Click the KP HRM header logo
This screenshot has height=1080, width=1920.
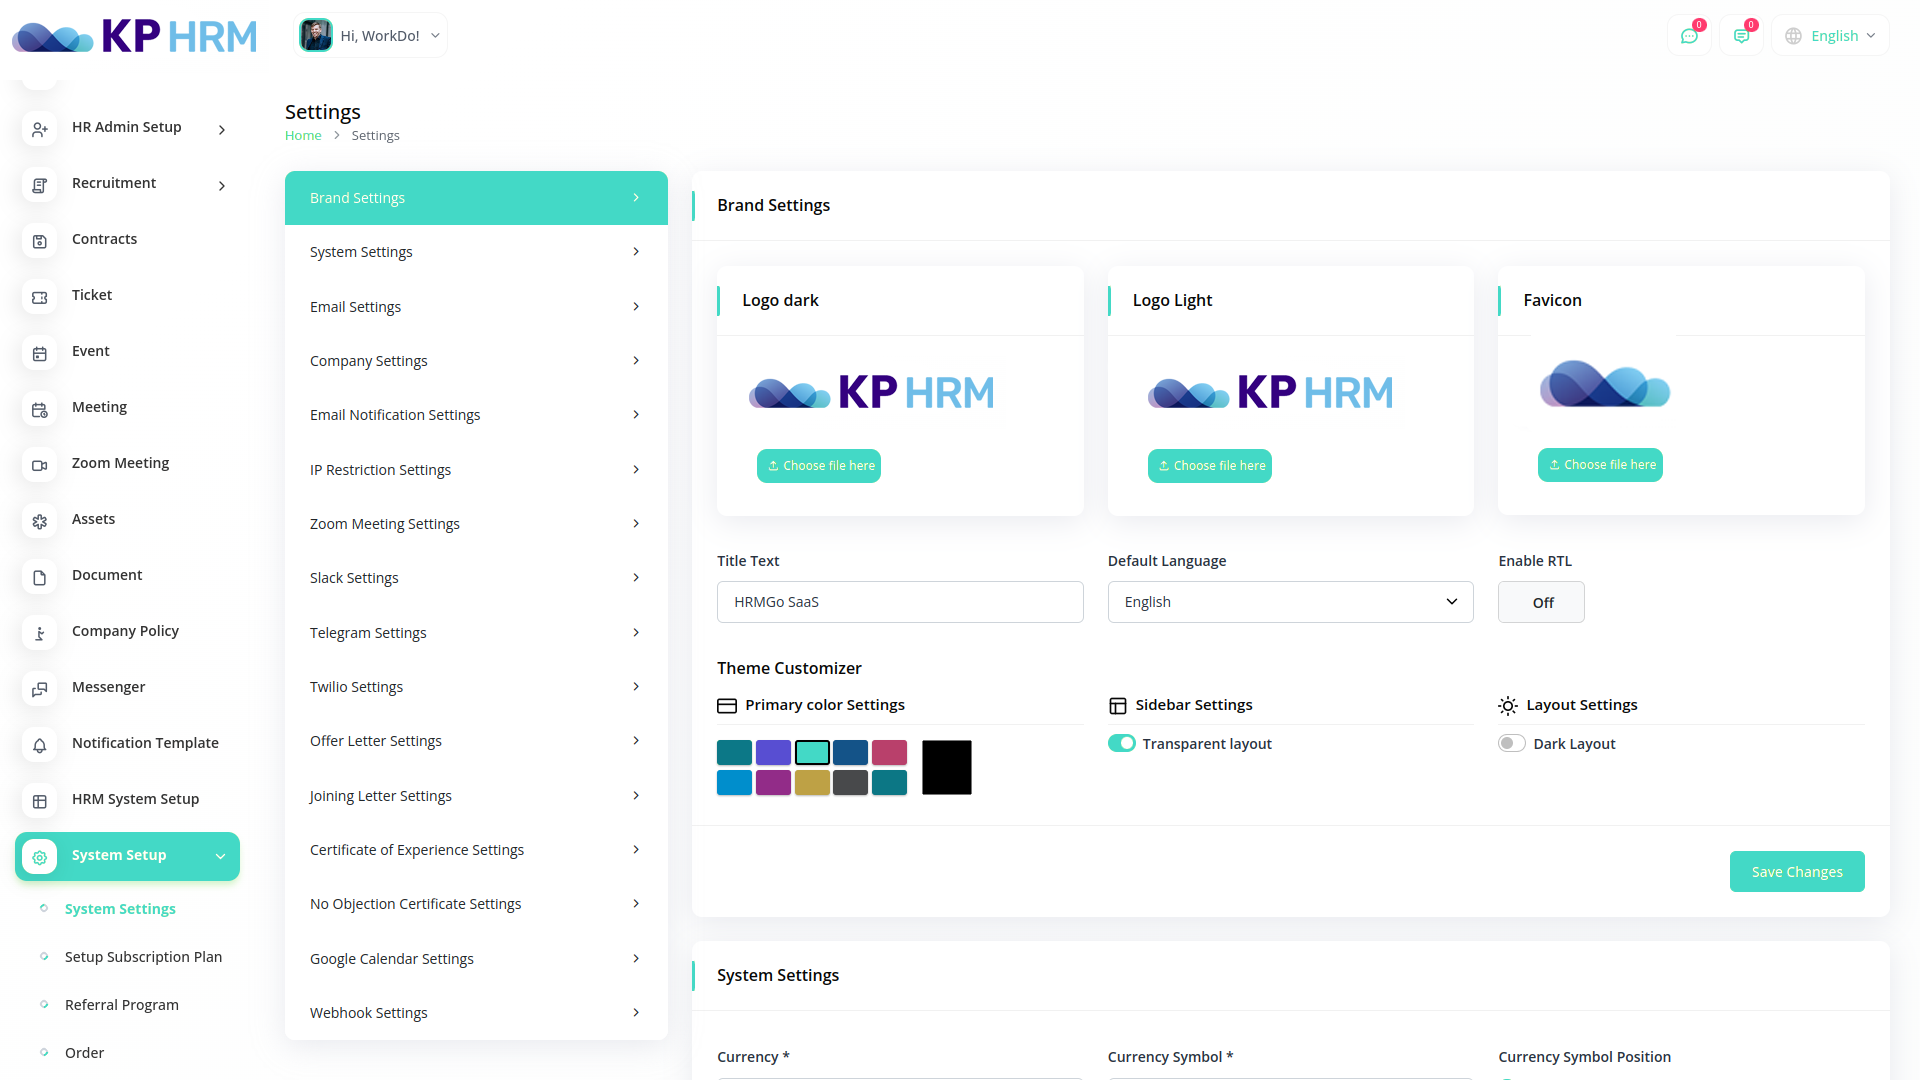pos(134,36)
